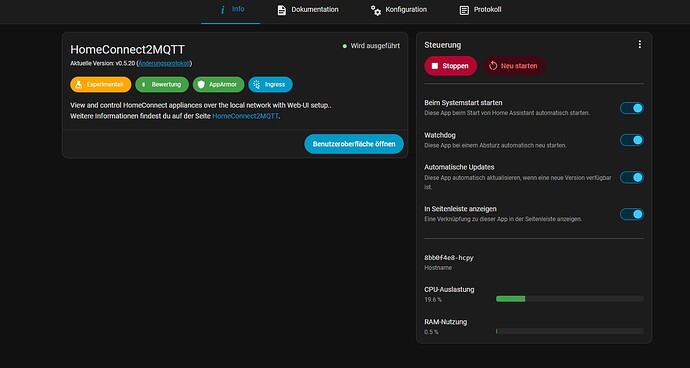Image resolution: width=690 pixels, height=368 pixels.
Task: Click the 19.6 % CPU value
Action: click(433, 300)
